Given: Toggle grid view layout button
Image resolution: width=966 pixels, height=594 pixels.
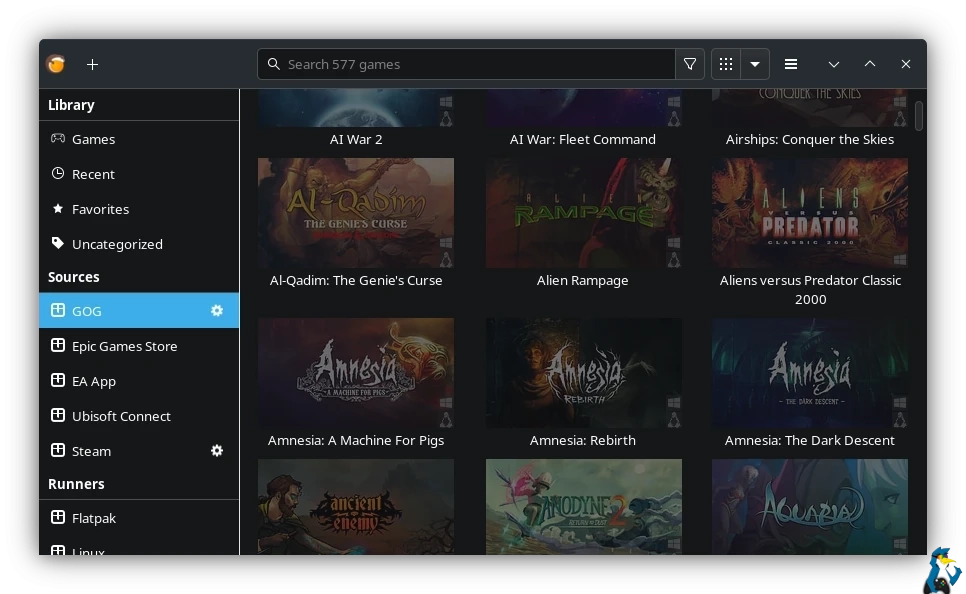Looking at the screenshot, I should (x=726, y=64).
